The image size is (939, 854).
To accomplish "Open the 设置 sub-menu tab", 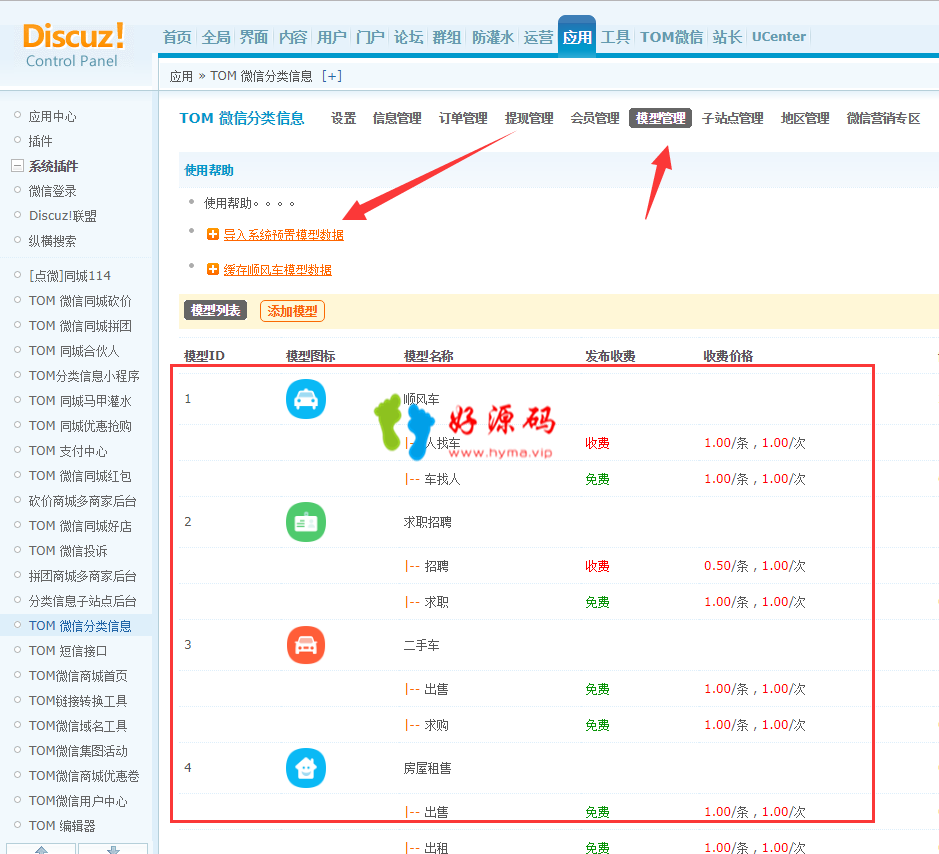I will (x=344, y=119).
